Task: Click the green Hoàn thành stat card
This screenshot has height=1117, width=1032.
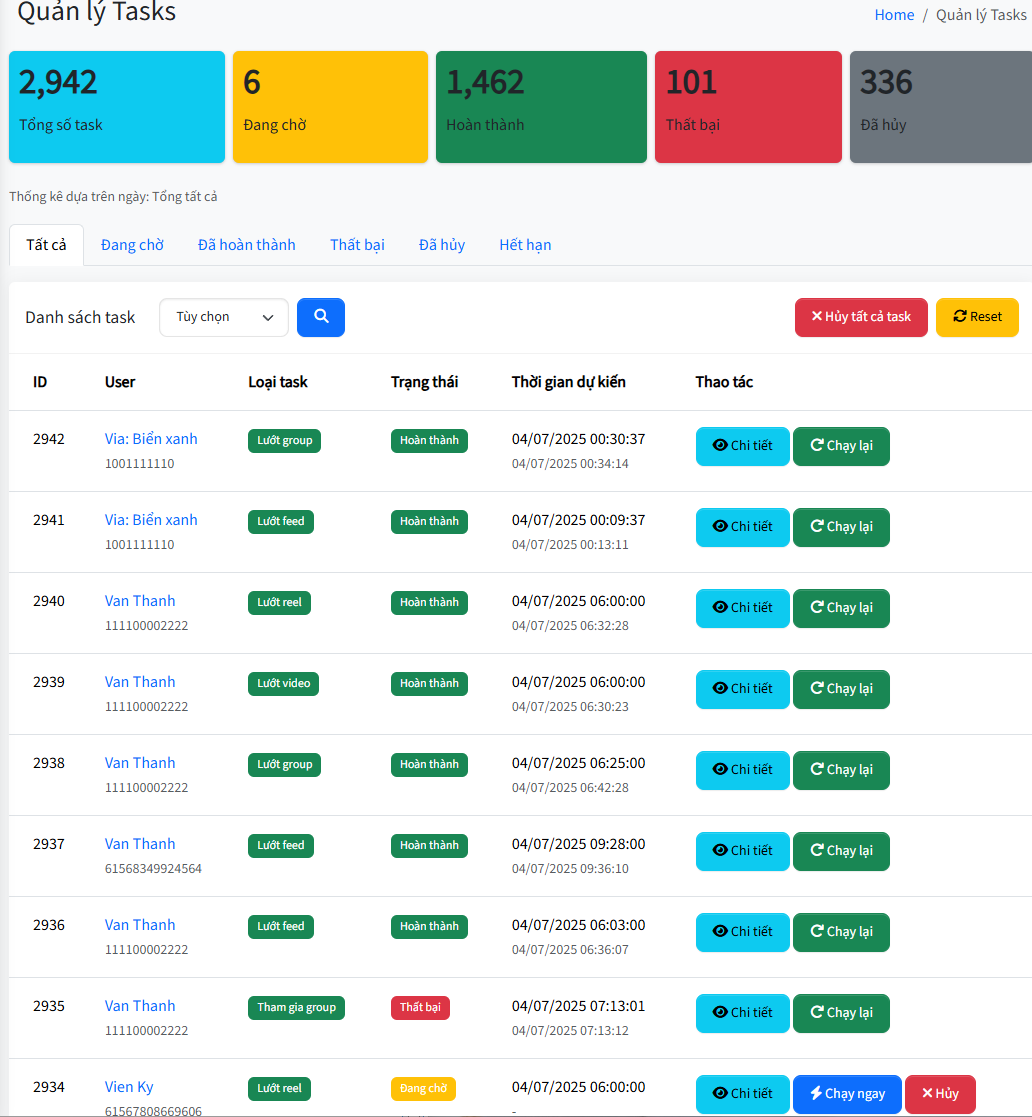Action: pyautogui.click(x=541, y=107)
